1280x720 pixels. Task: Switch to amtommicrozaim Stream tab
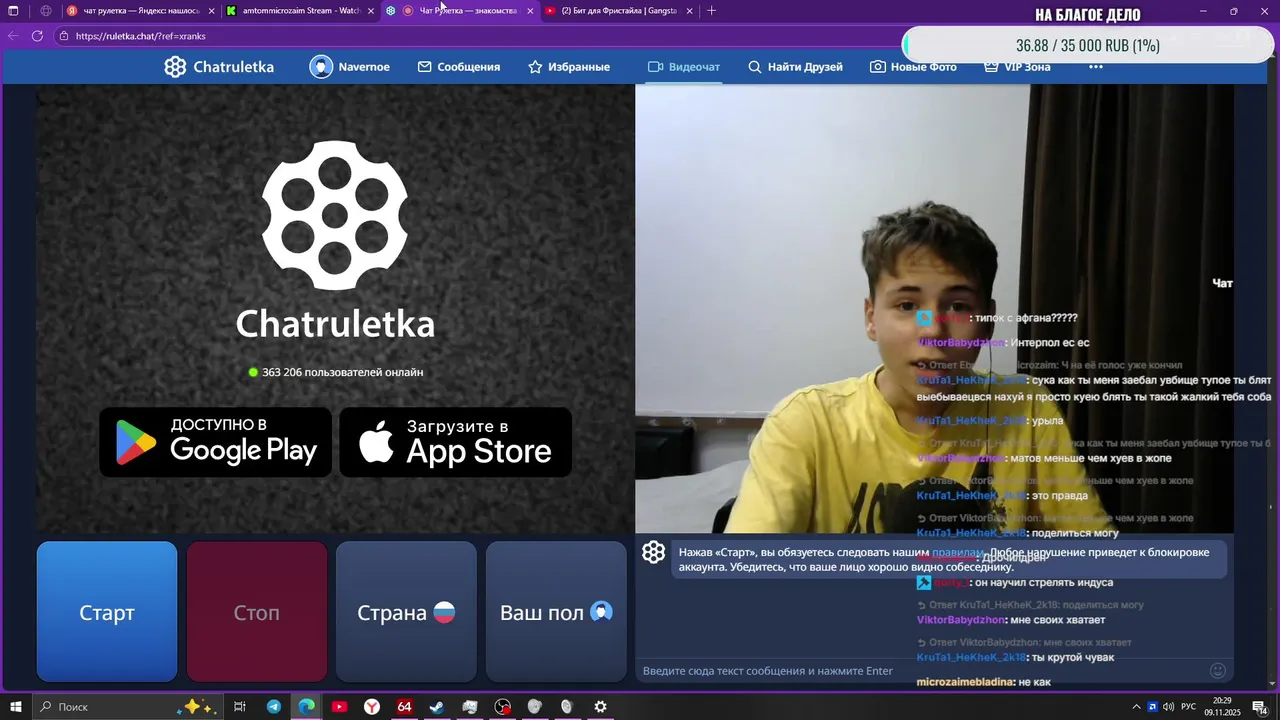tap(300, 11)
